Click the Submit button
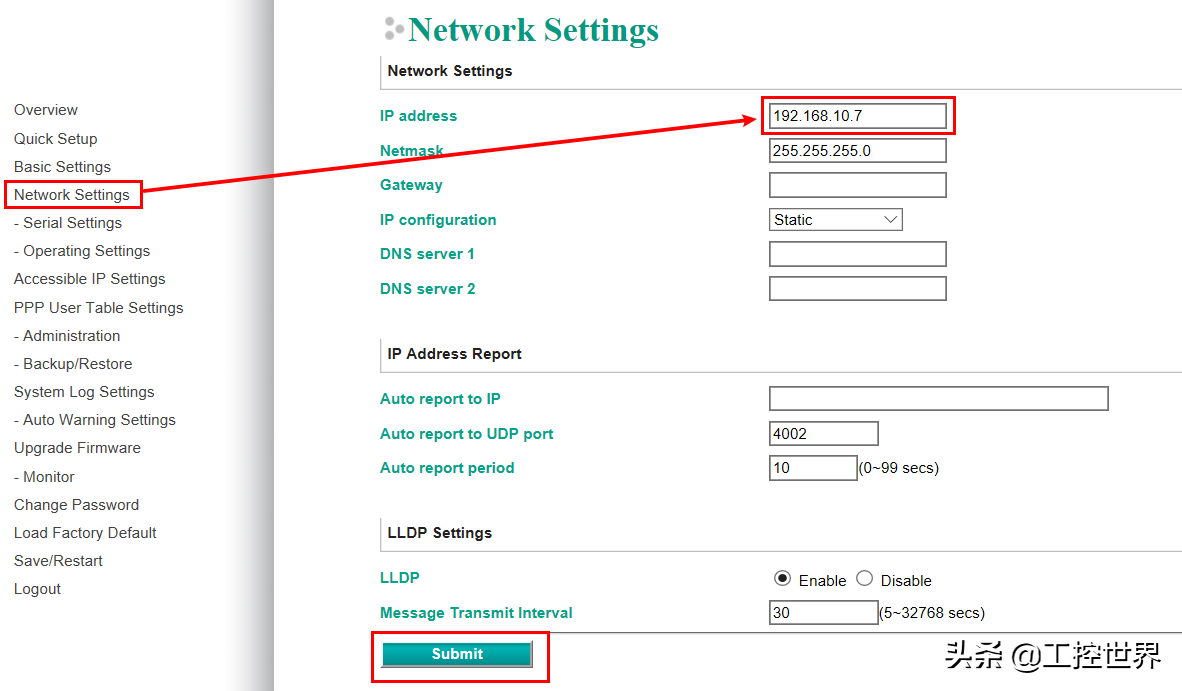 pos(457,654)
